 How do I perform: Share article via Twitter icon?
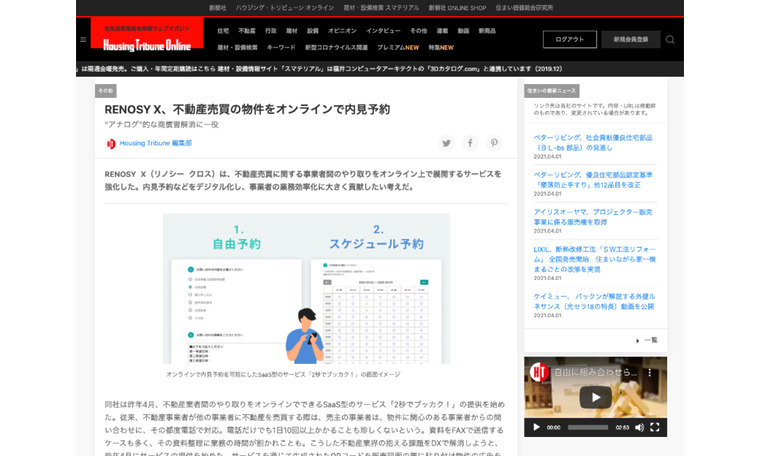point(447,143)
